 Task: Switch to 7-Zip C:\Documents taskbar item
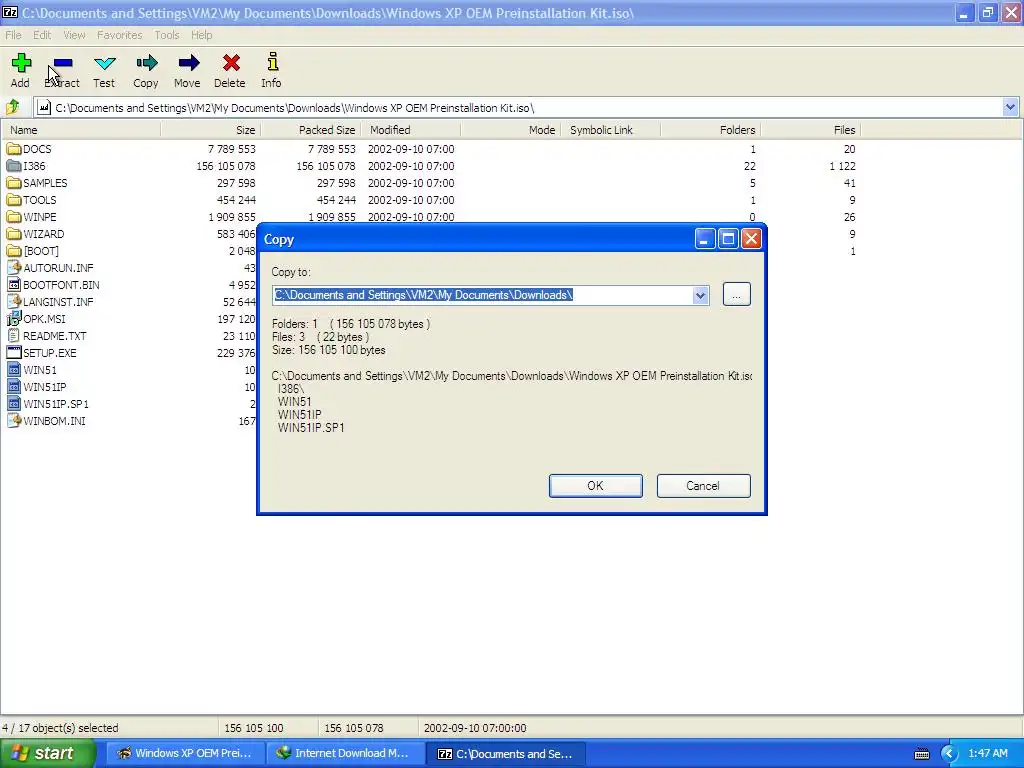coord(505,753)
